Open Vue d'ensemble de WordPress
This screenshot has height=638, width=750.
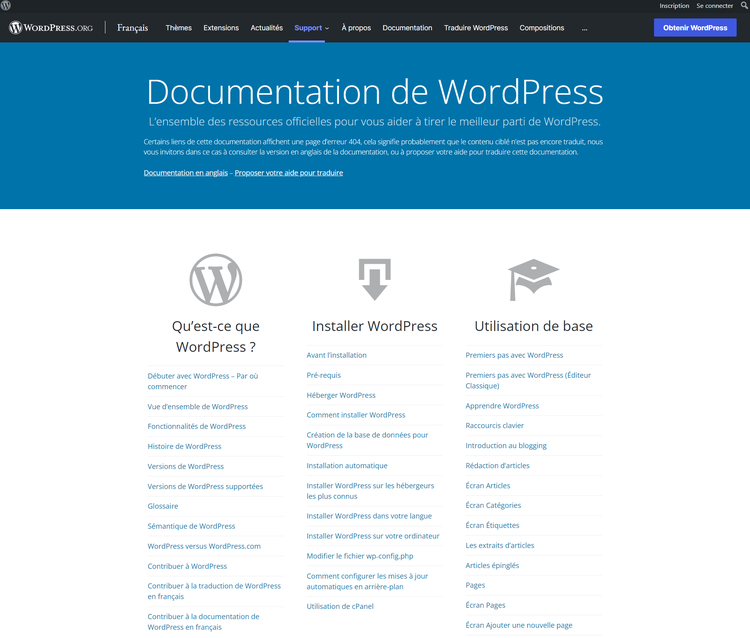pyautogui.click(x=198, y=407)
